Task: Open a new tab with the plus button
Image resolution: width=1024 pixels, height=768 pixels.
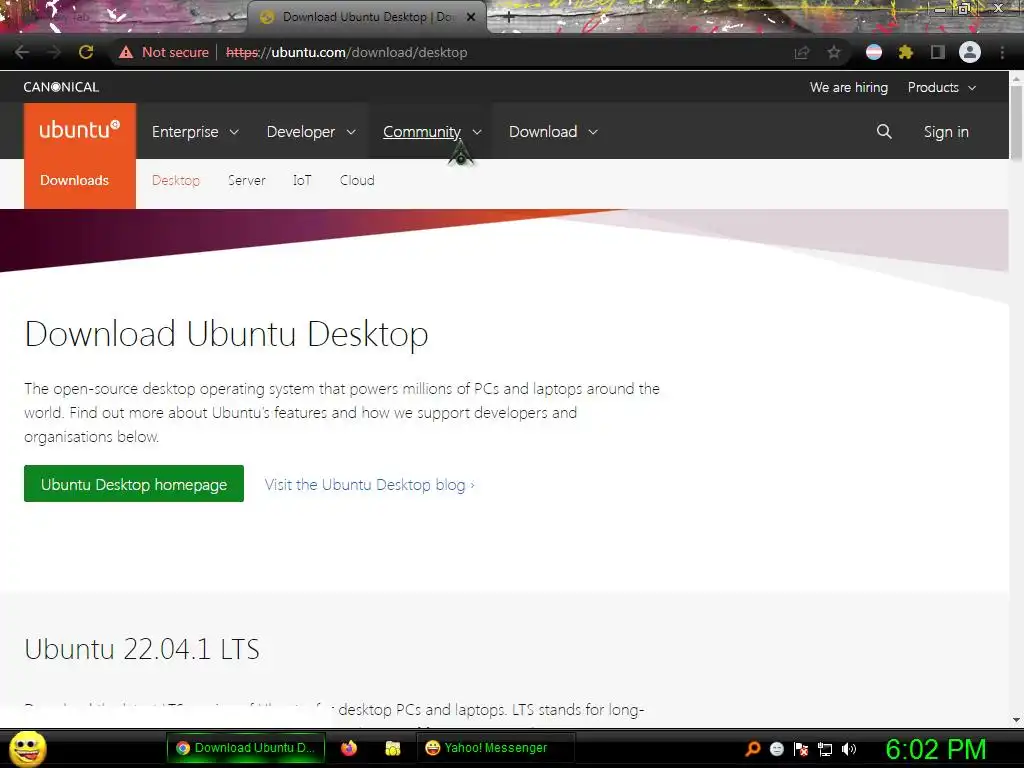Action: click(x=509, y=18)
